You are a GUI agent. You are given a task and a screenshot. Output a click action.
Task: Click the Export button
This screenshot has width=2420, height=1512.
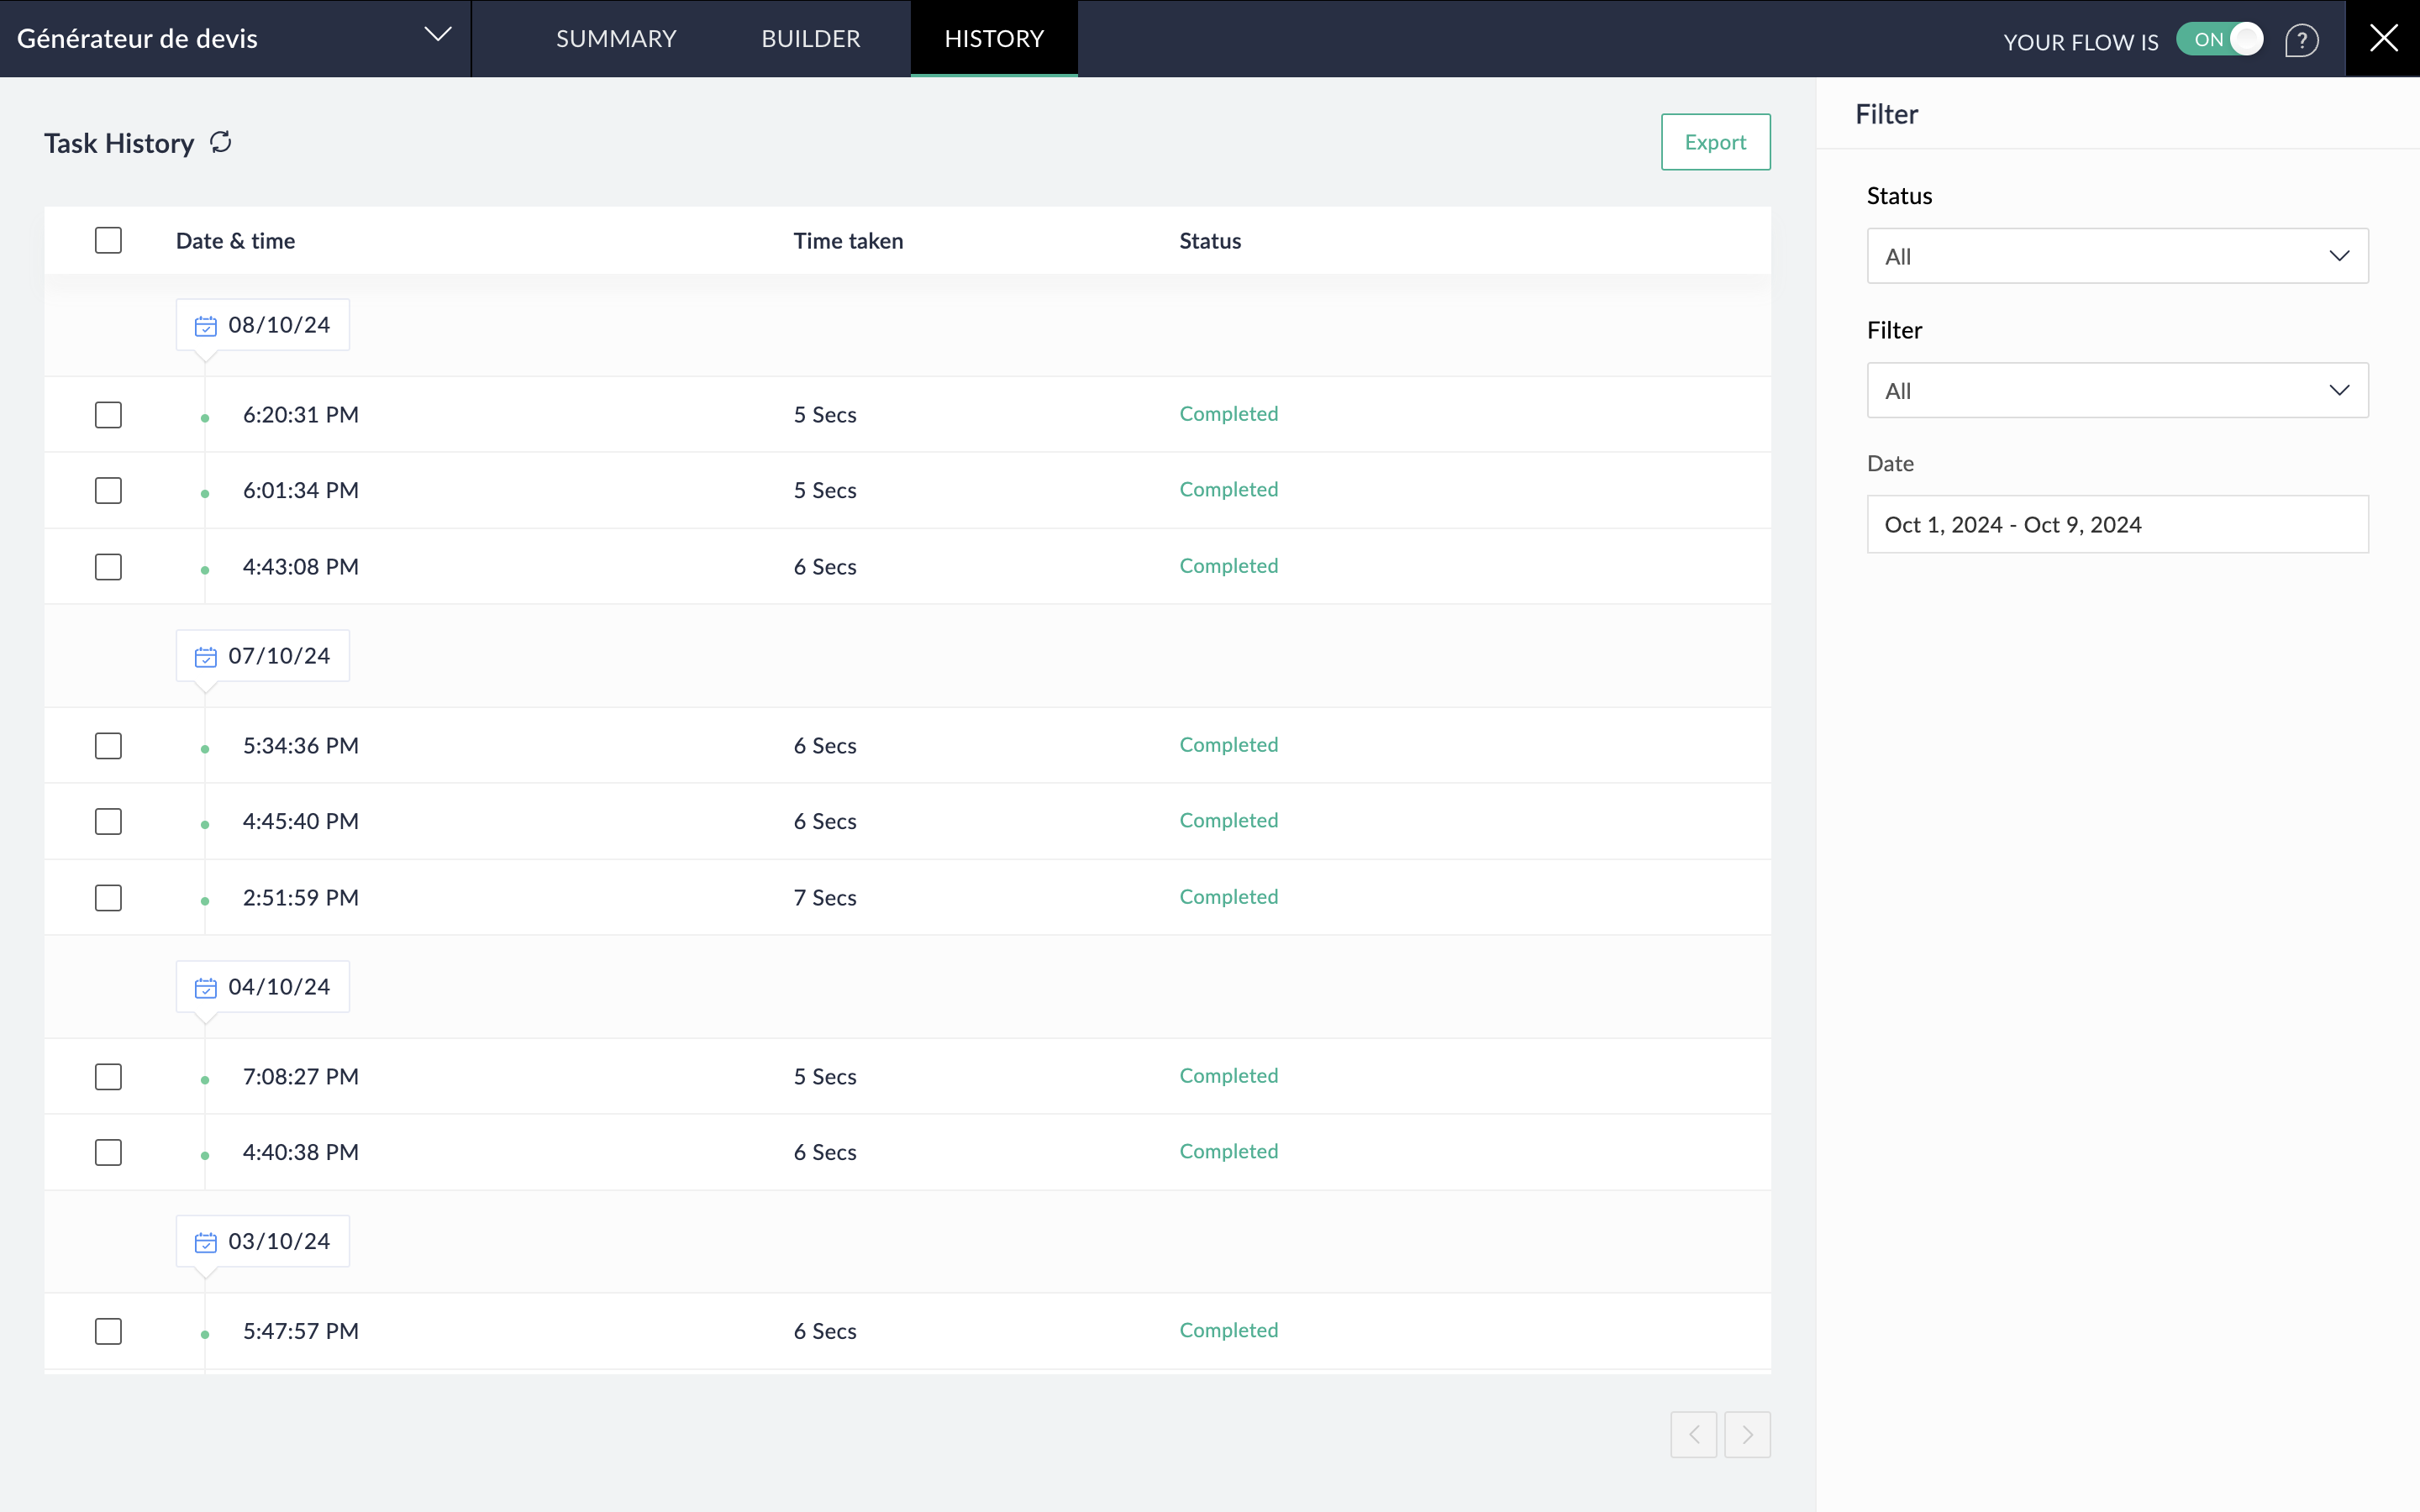click(1715, 142)
